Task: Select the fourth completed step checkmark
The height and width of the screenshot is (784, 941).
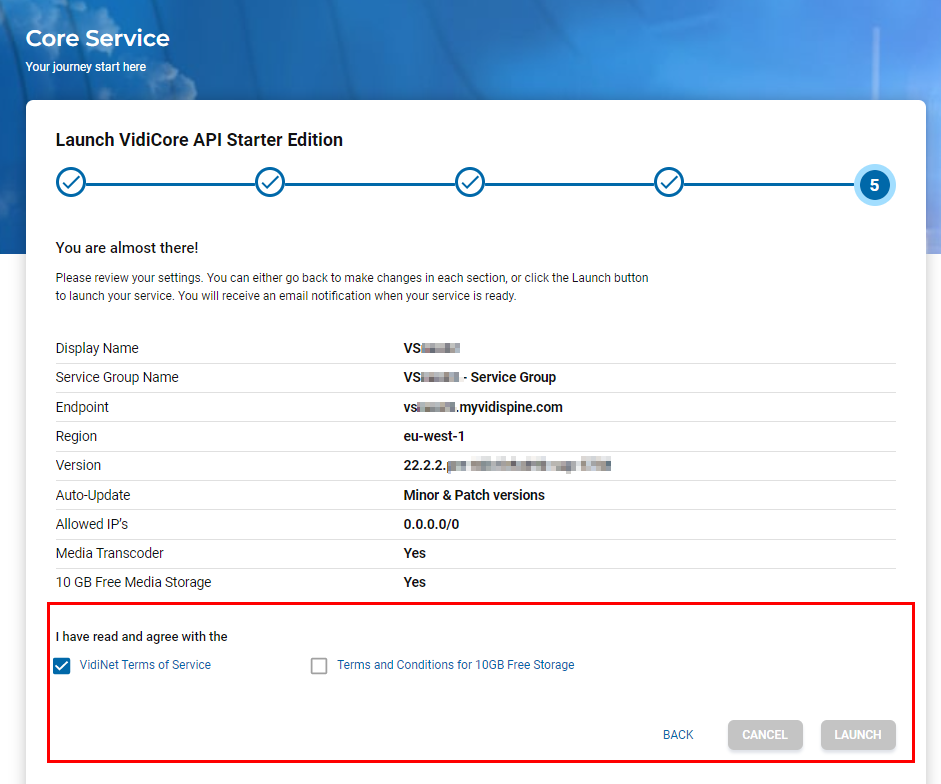Action: click(669, 183)
